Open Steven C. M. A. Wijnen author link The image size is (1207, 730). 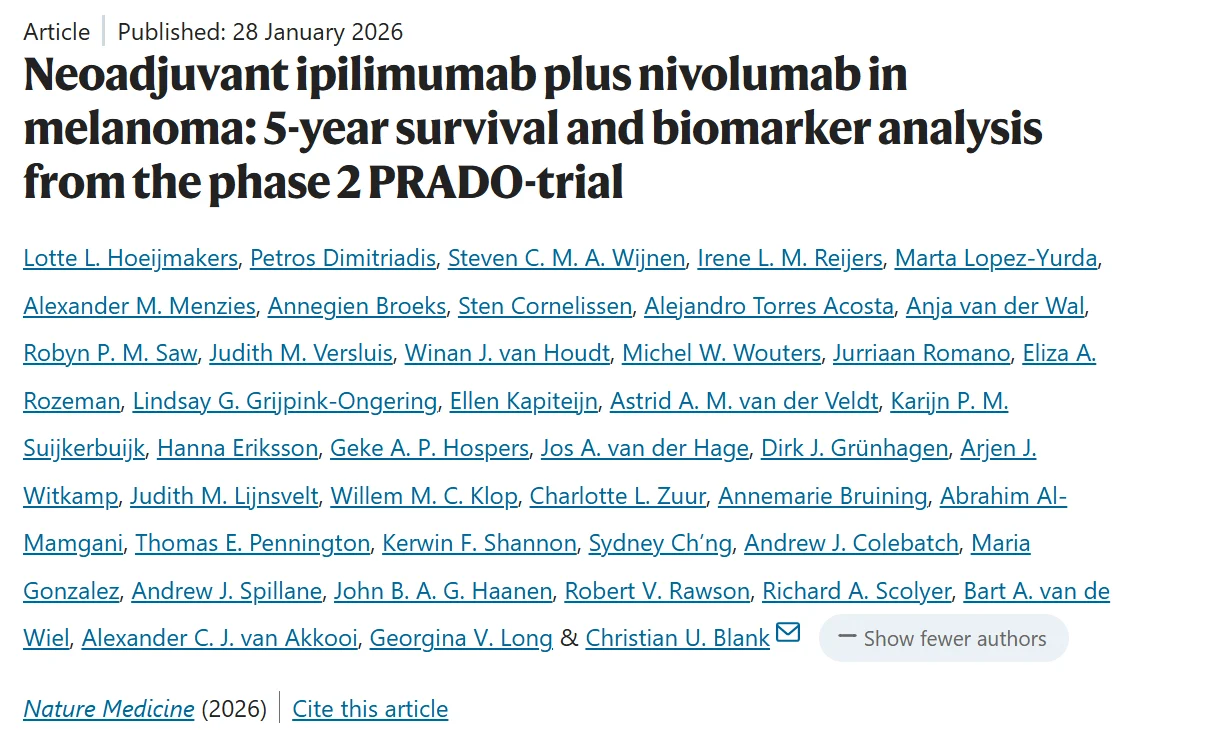click(x=566, y=258)
